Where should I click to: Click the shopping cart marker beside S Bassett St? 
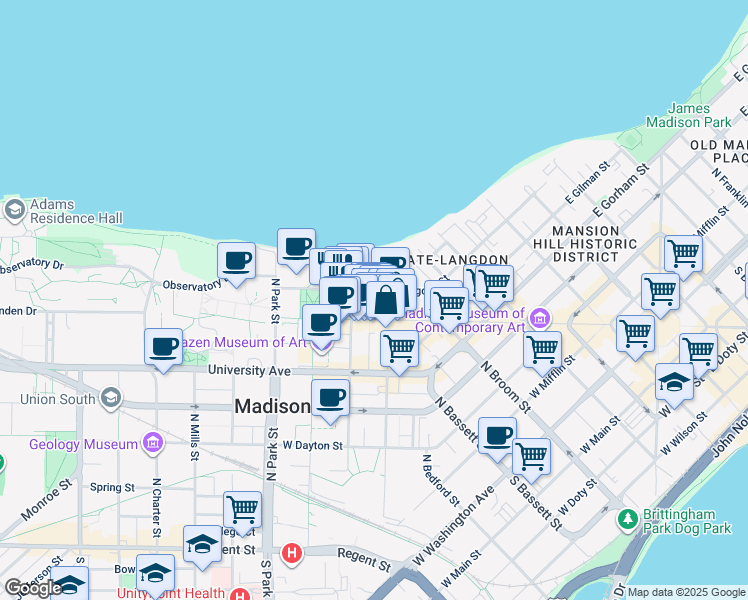pos(531,457)
